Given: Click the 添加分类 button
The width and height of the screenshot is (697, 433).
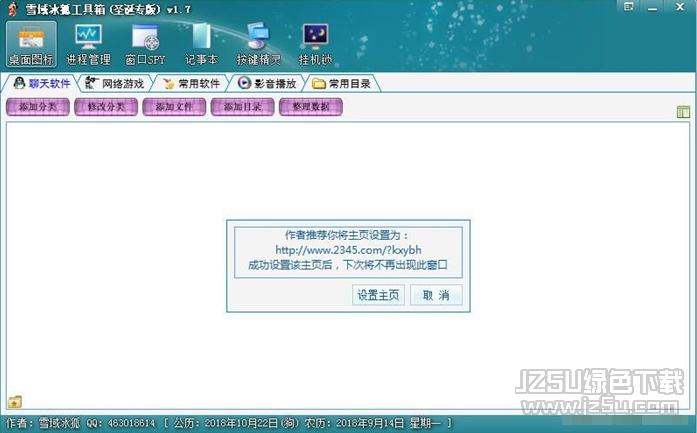Looking at the screenshot, I should (x=38, y=107).
